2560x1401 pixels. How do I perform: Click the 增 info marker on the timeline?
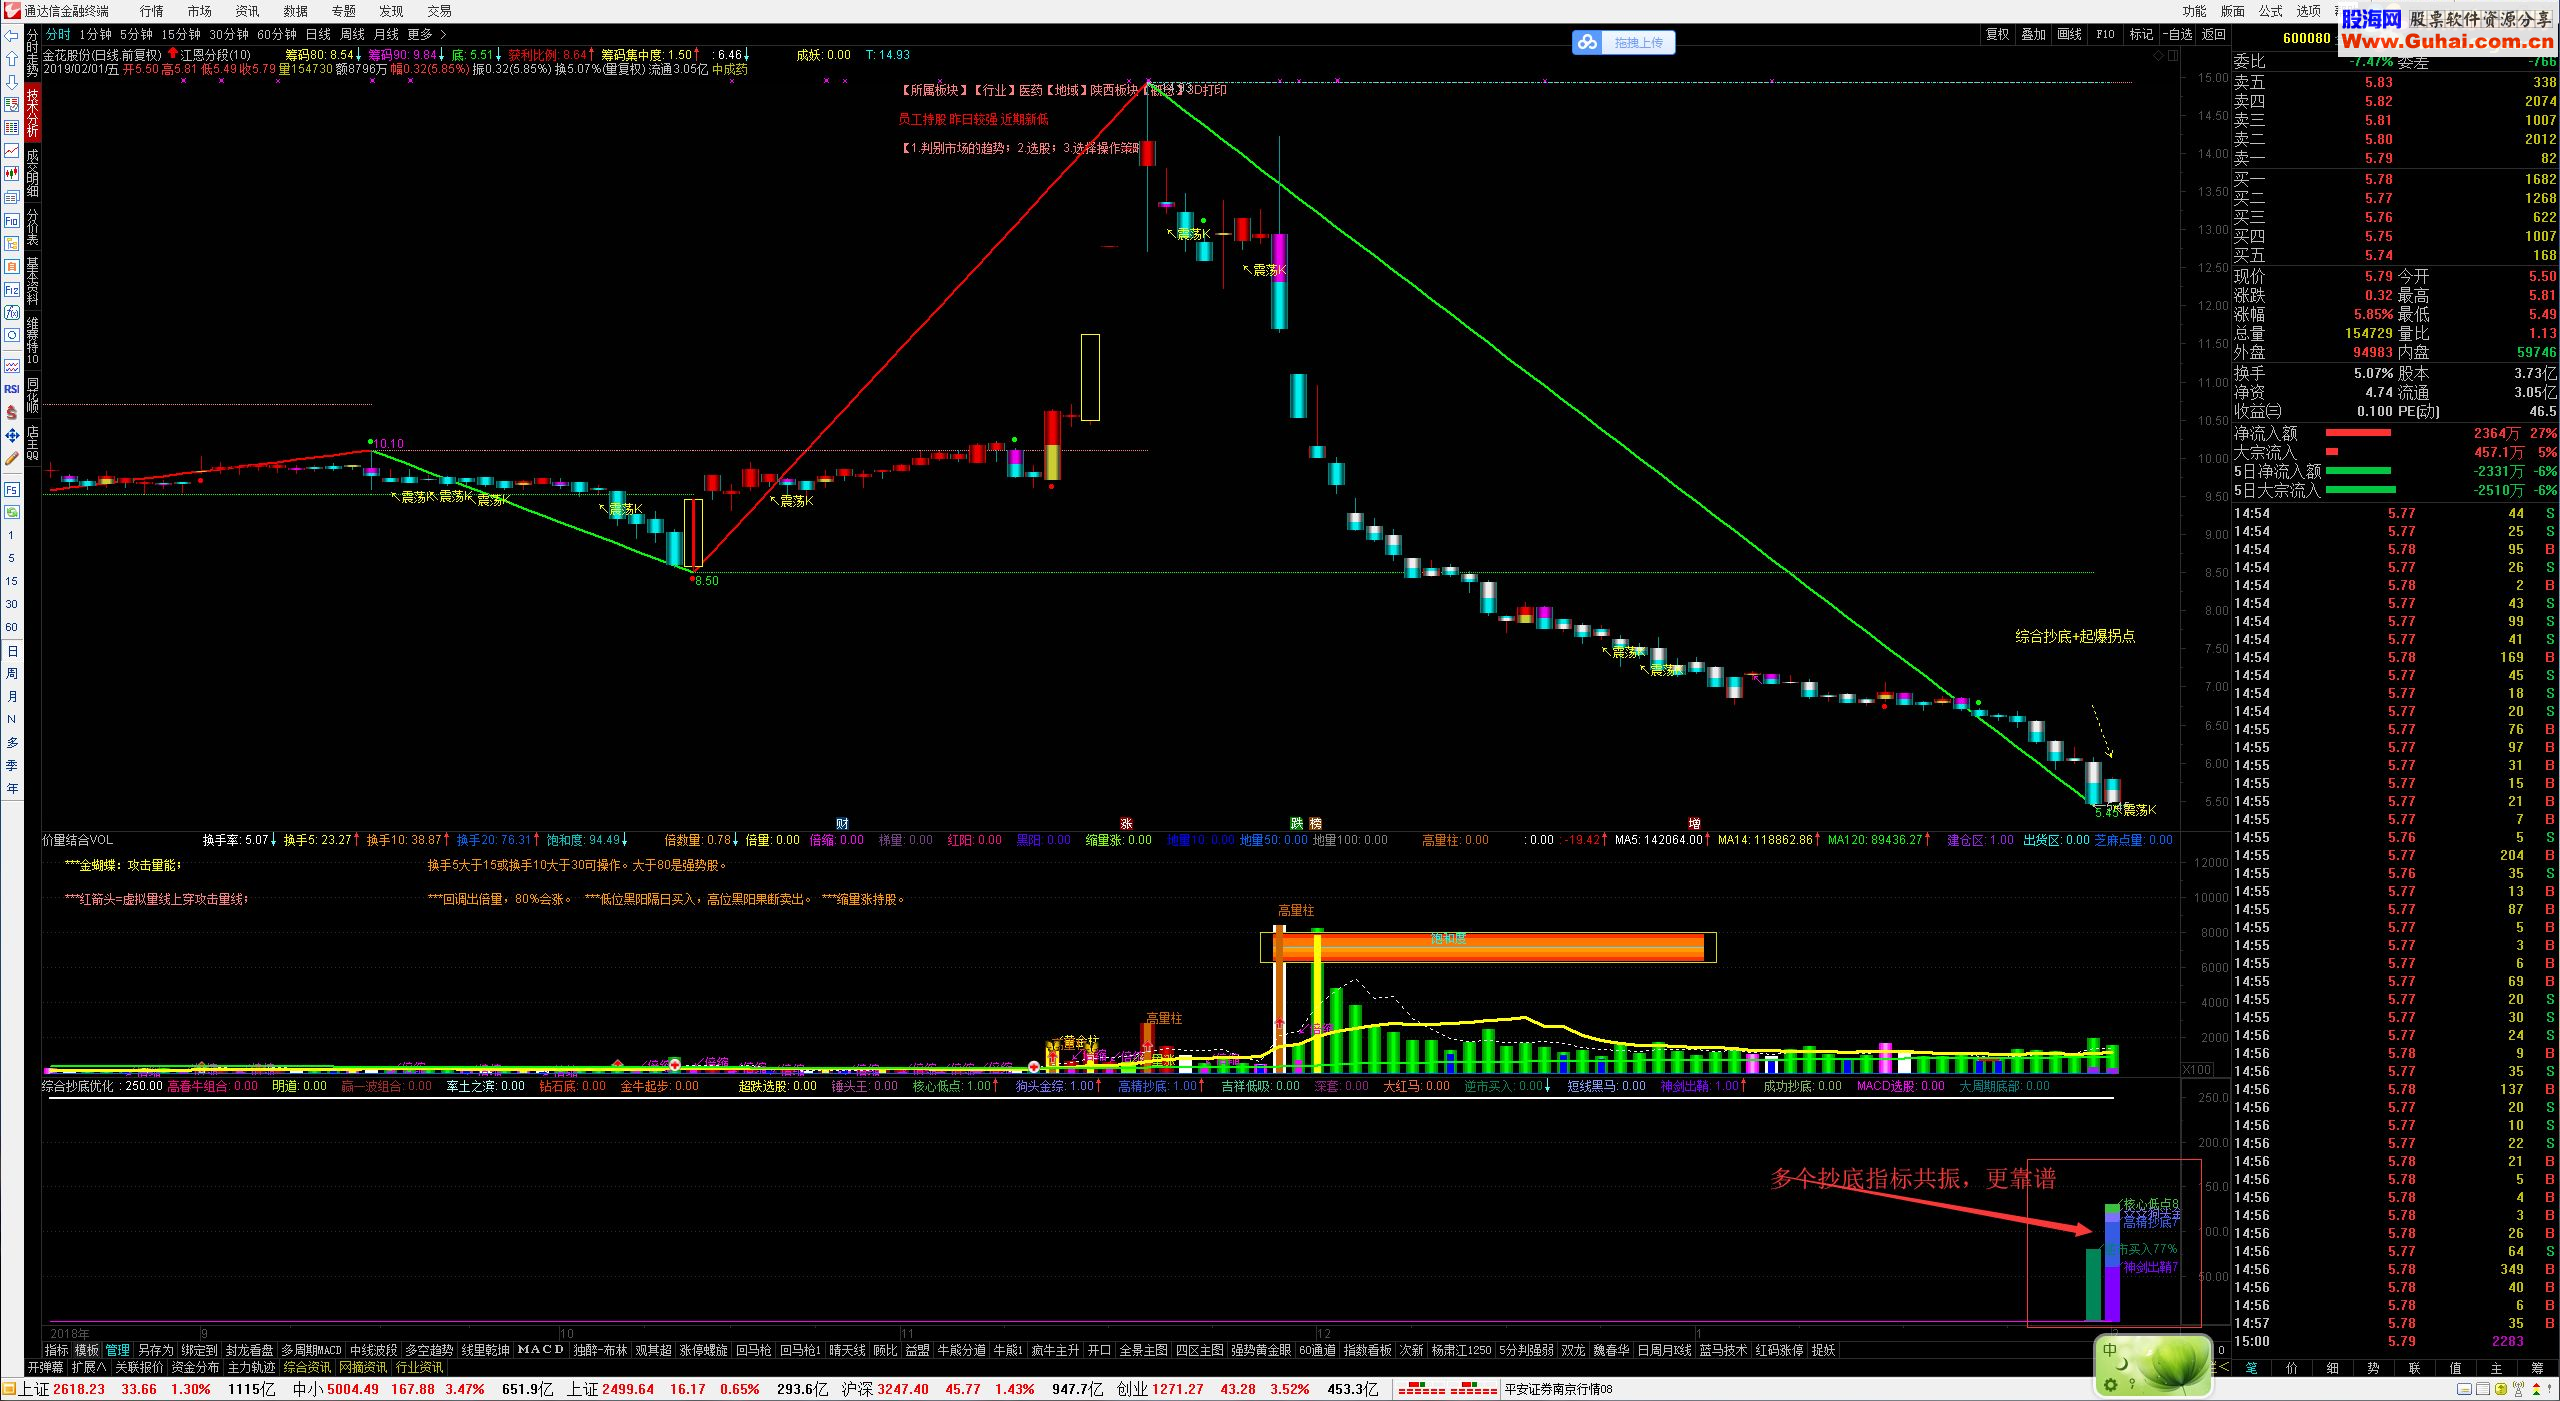[1694, 824]
